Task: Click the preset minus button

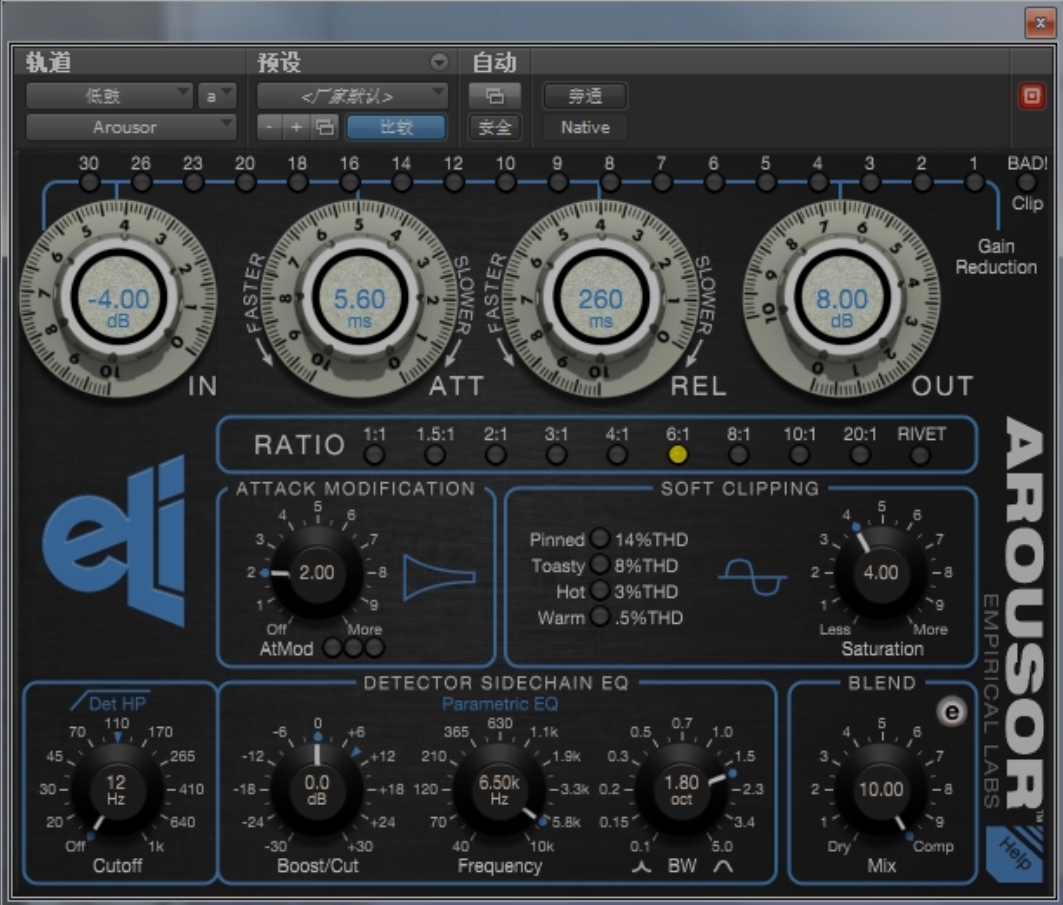Action: point(270,127)
